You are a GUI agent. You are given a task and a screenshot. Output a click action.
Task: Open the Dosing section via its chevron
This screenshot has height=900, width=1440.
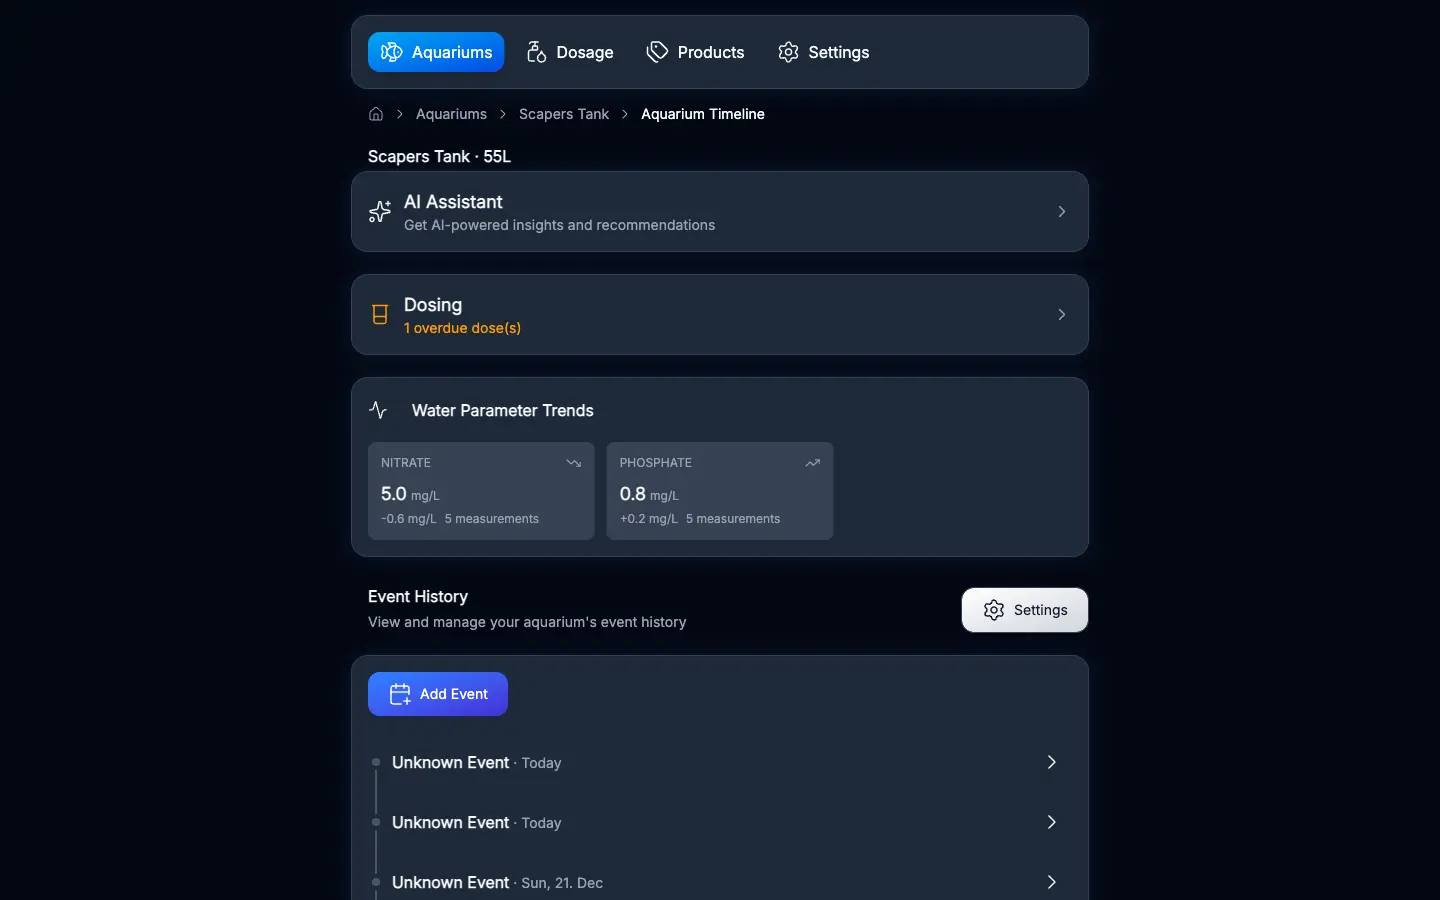(x=1060, y=314)
